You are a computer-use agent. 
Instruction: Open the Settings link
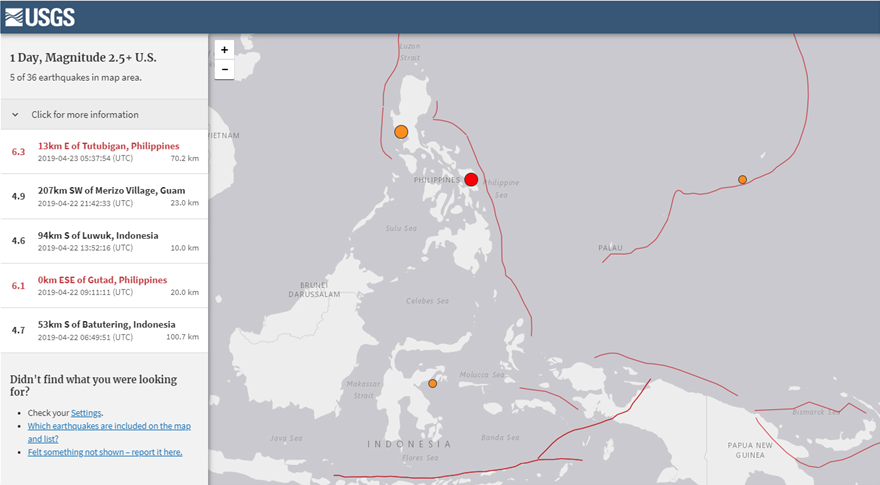point(85,412)
